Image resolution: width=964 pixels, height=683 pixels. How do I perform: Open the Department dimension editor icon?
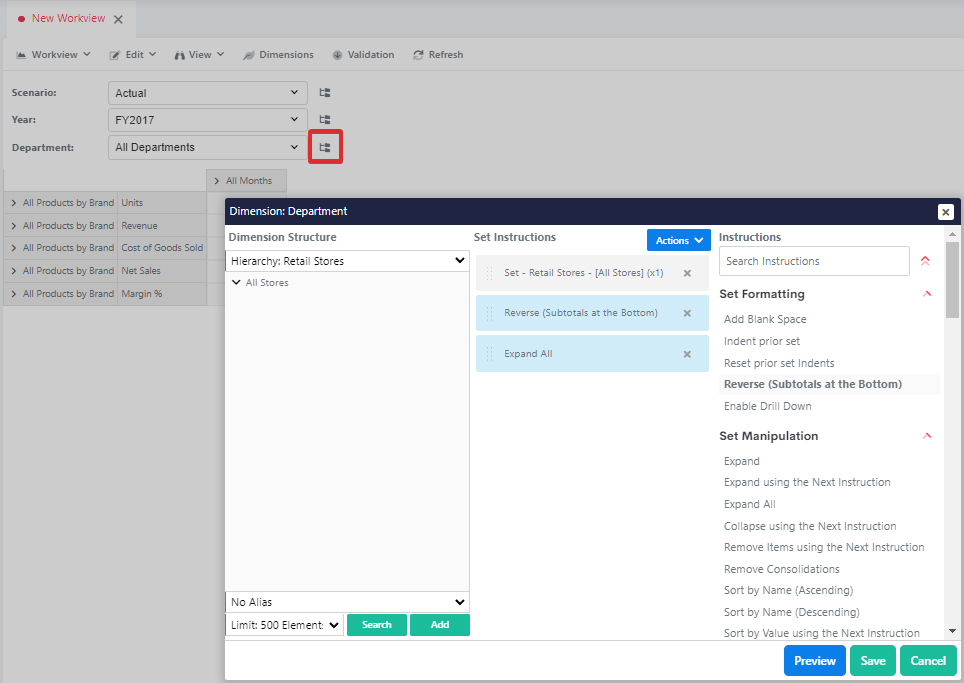point(325,147)
